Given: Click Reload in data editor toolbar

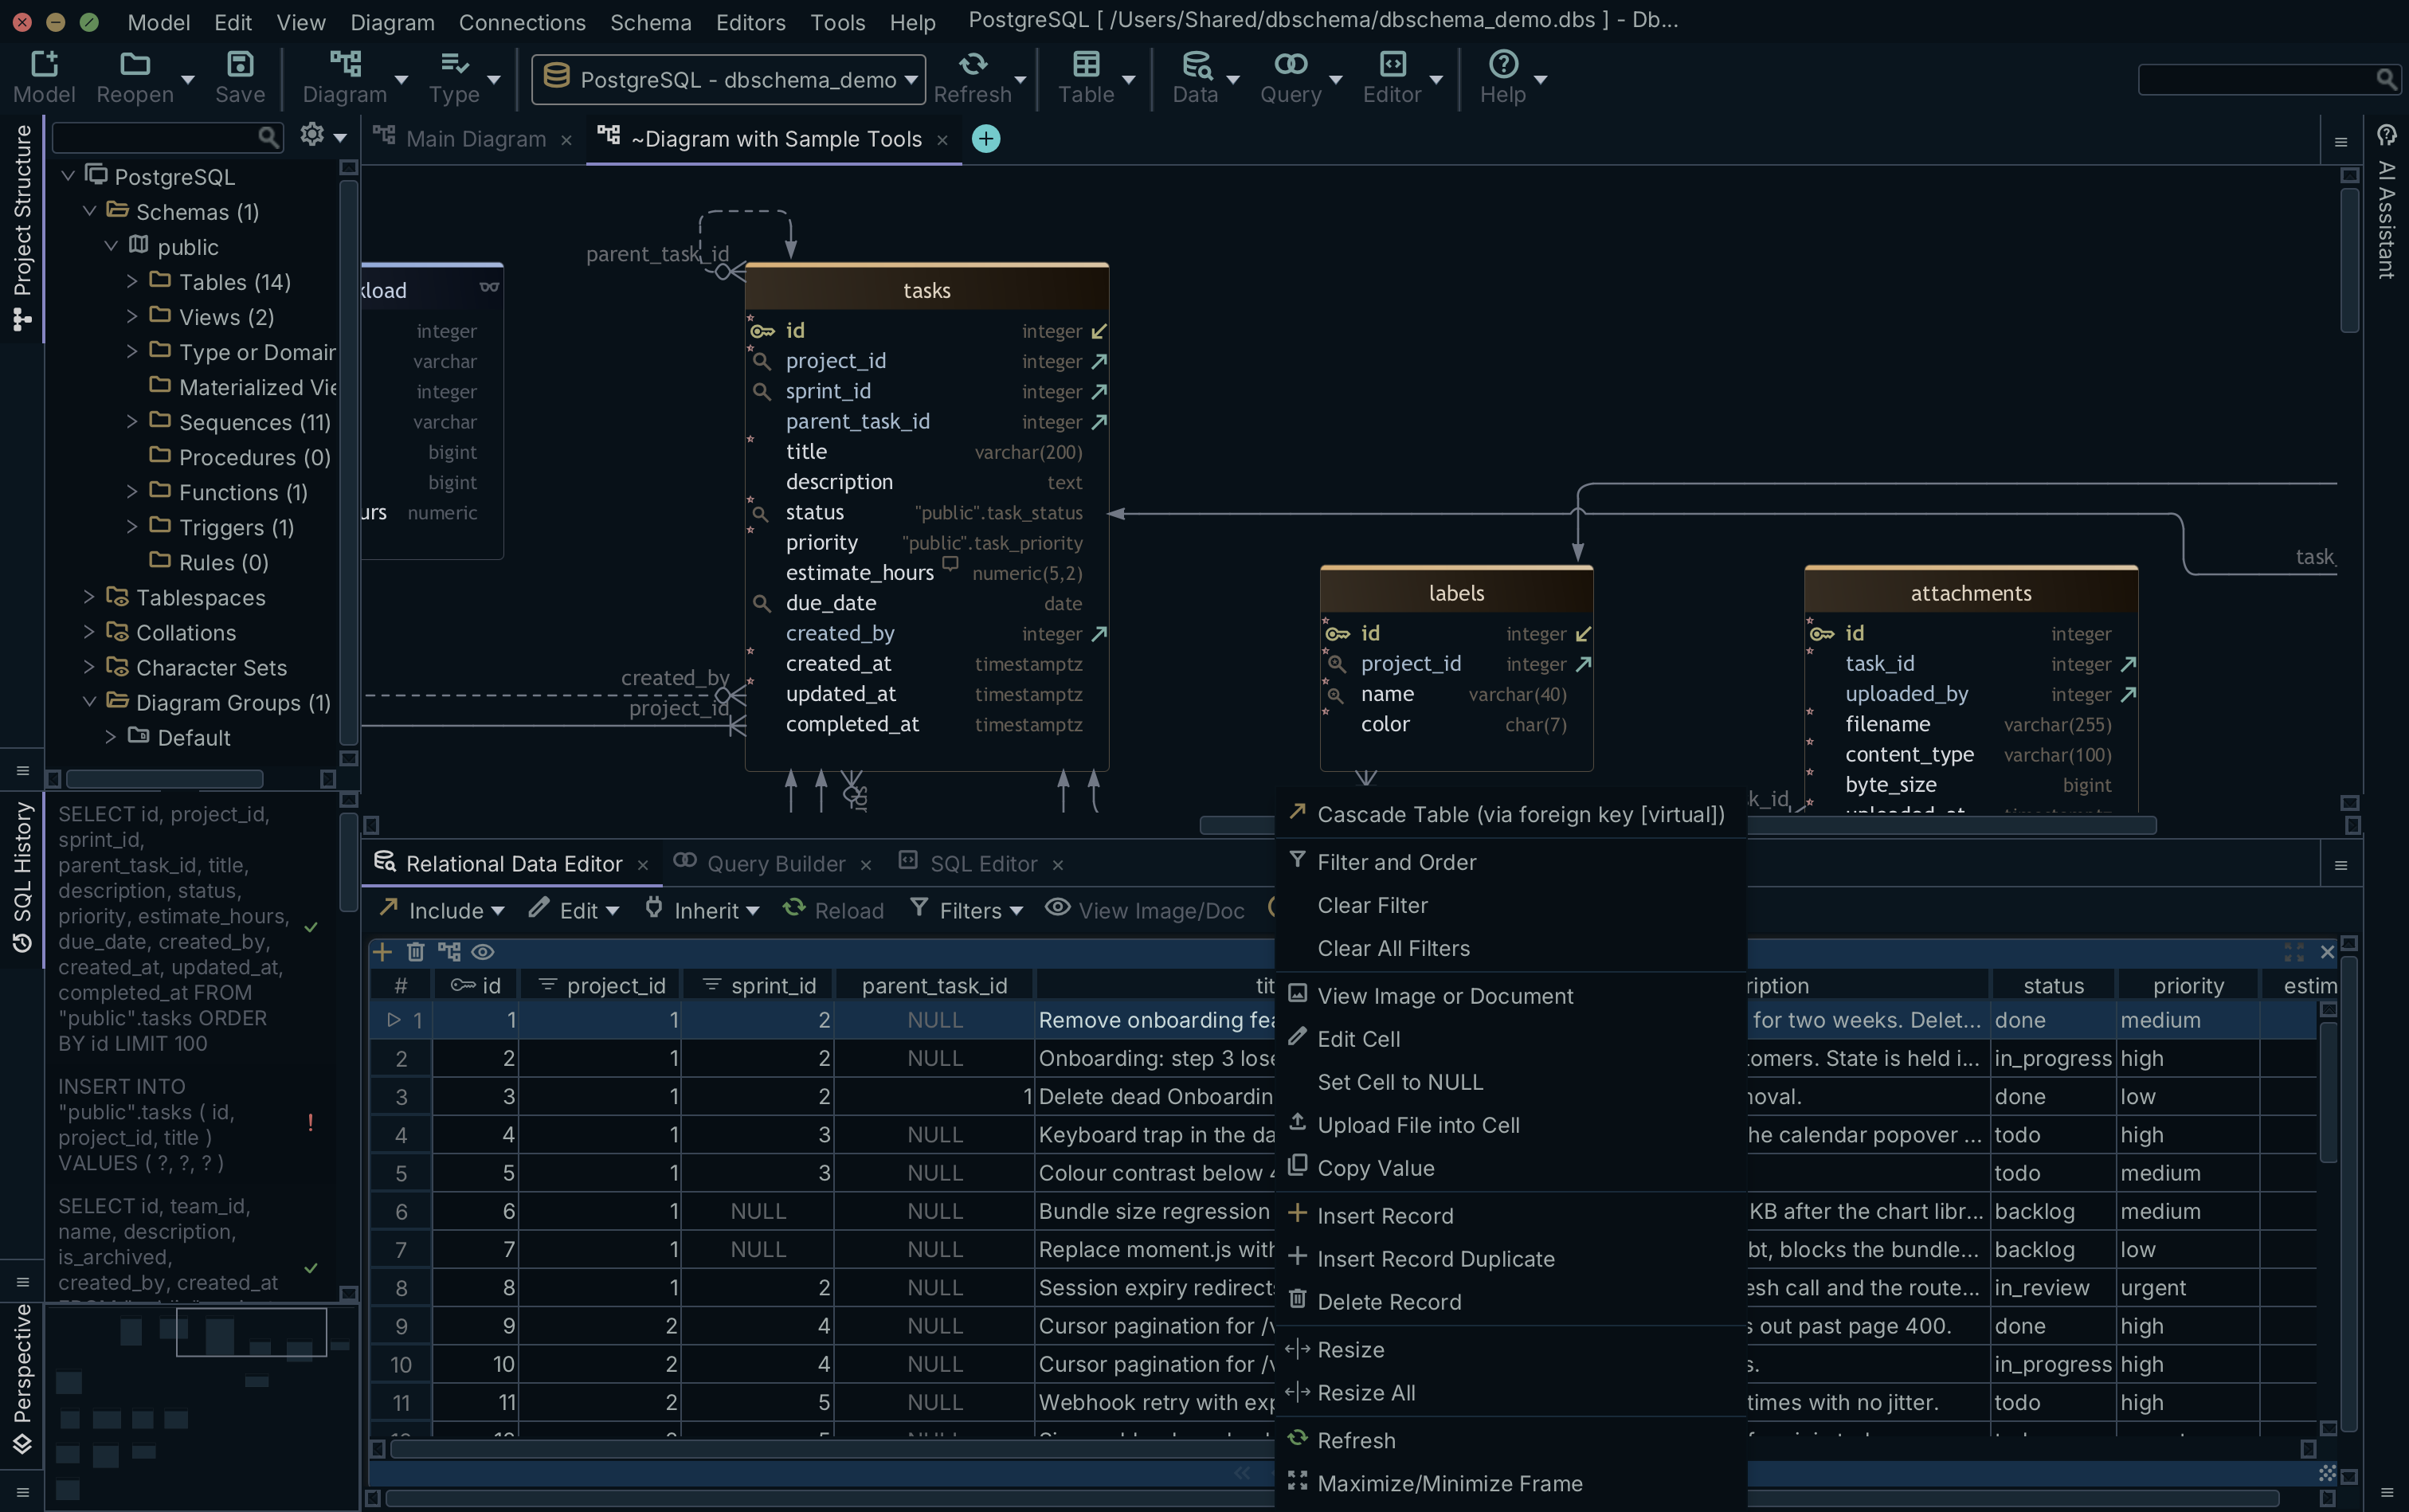Looking at the screenshot, I should point(834,910).
